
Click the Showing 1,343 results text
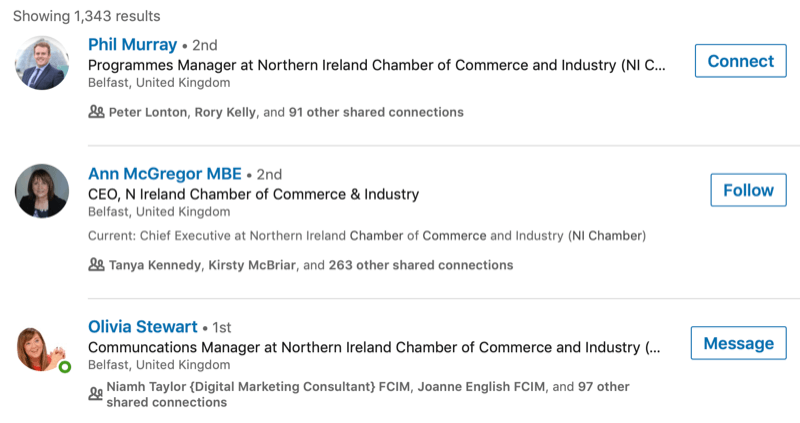coord(87,16)
